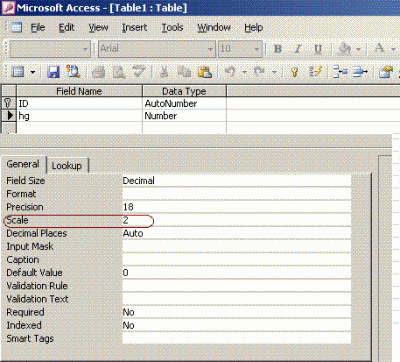The height and width of the screenshot is (362, 400).
Task: Select the hg field name cell
Action: (79, 116)
